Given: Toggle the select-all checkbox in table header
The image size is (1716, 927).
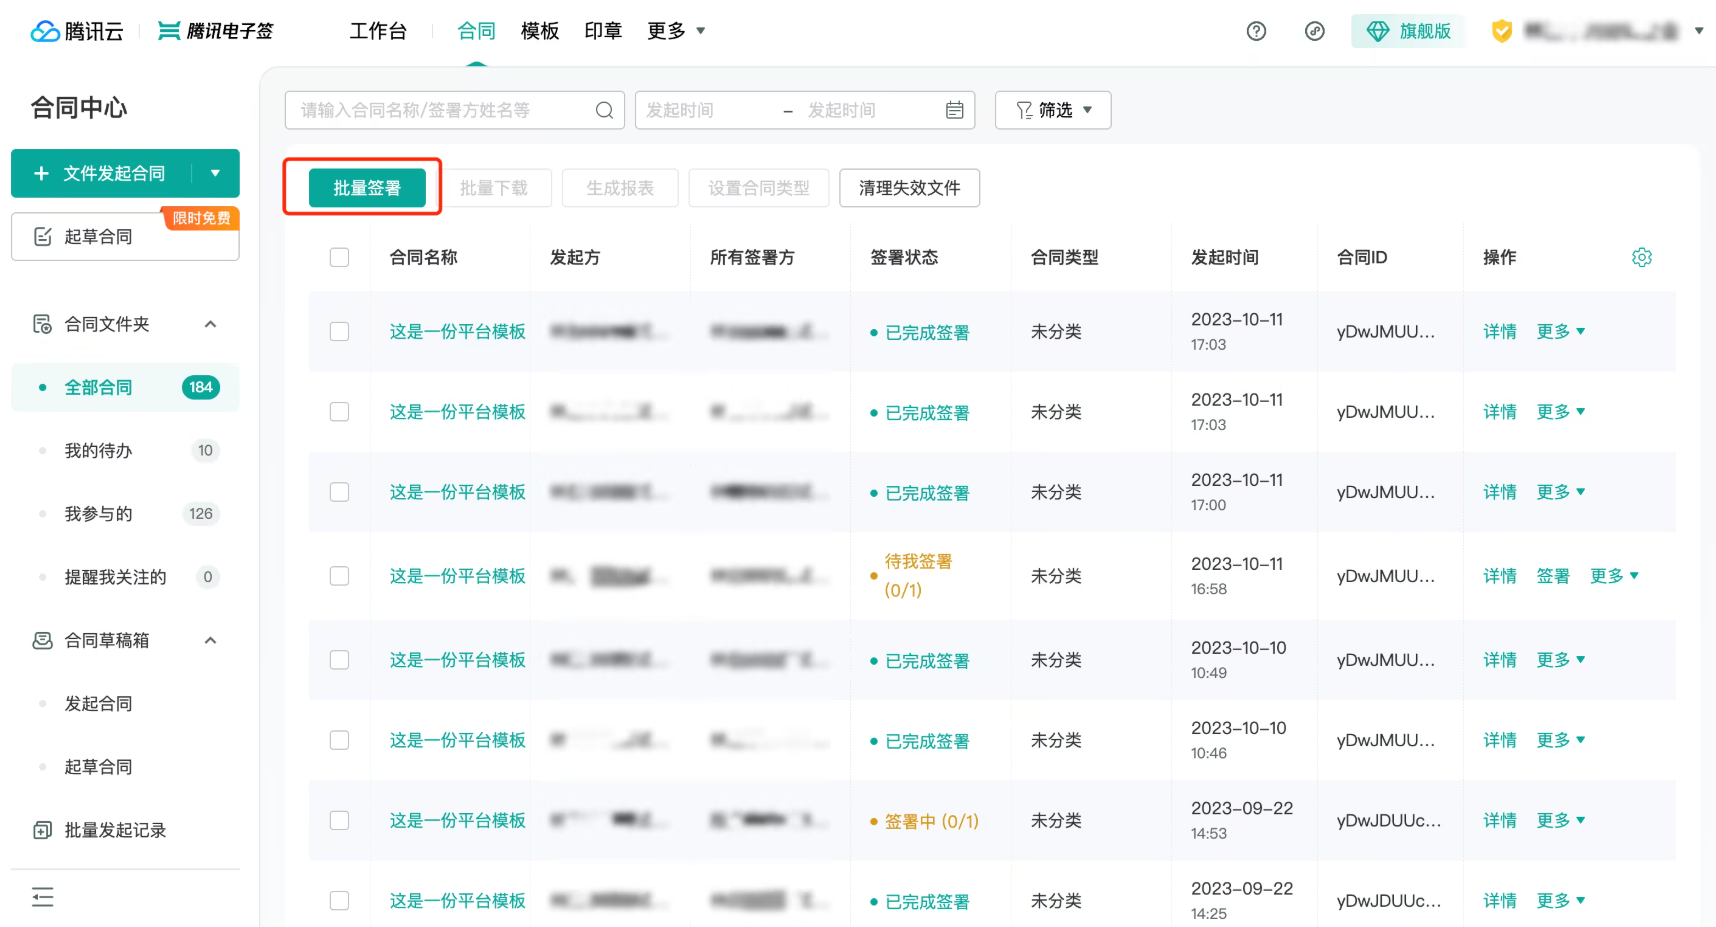Looking at the screenshot, I should [340, 257].
